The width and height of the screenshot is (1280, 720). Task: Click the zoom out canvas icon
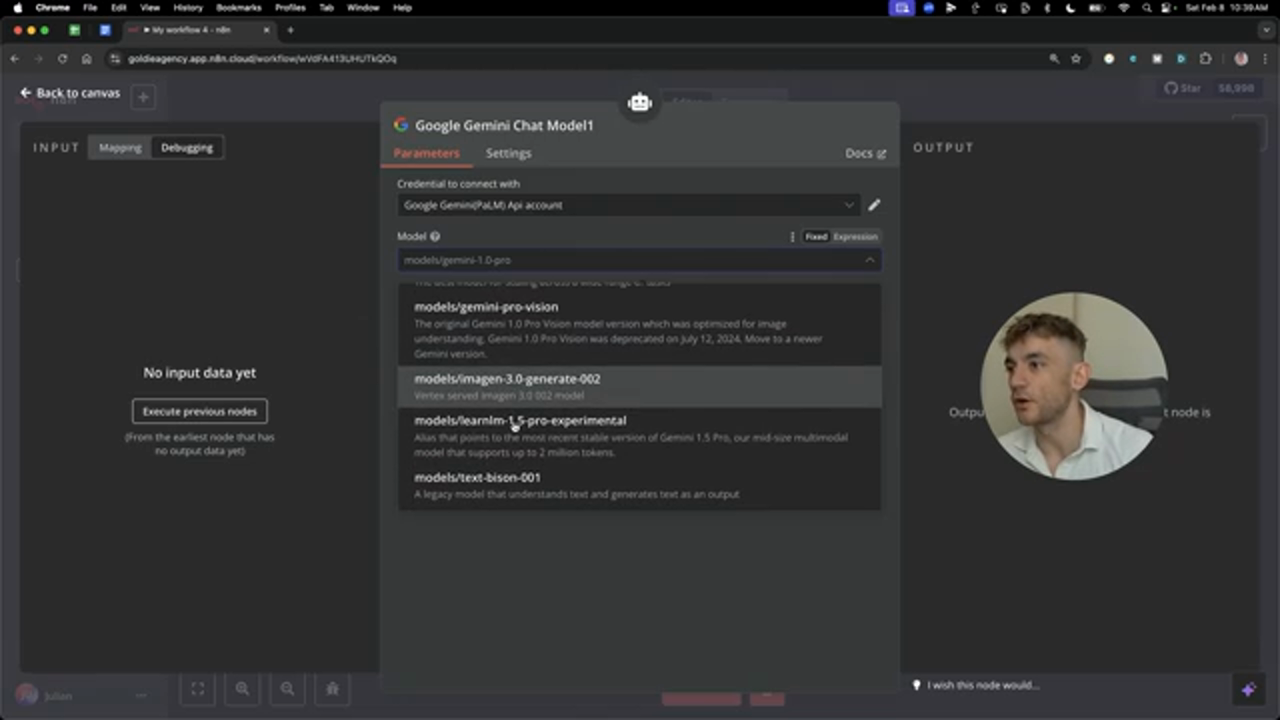(287, 688)
